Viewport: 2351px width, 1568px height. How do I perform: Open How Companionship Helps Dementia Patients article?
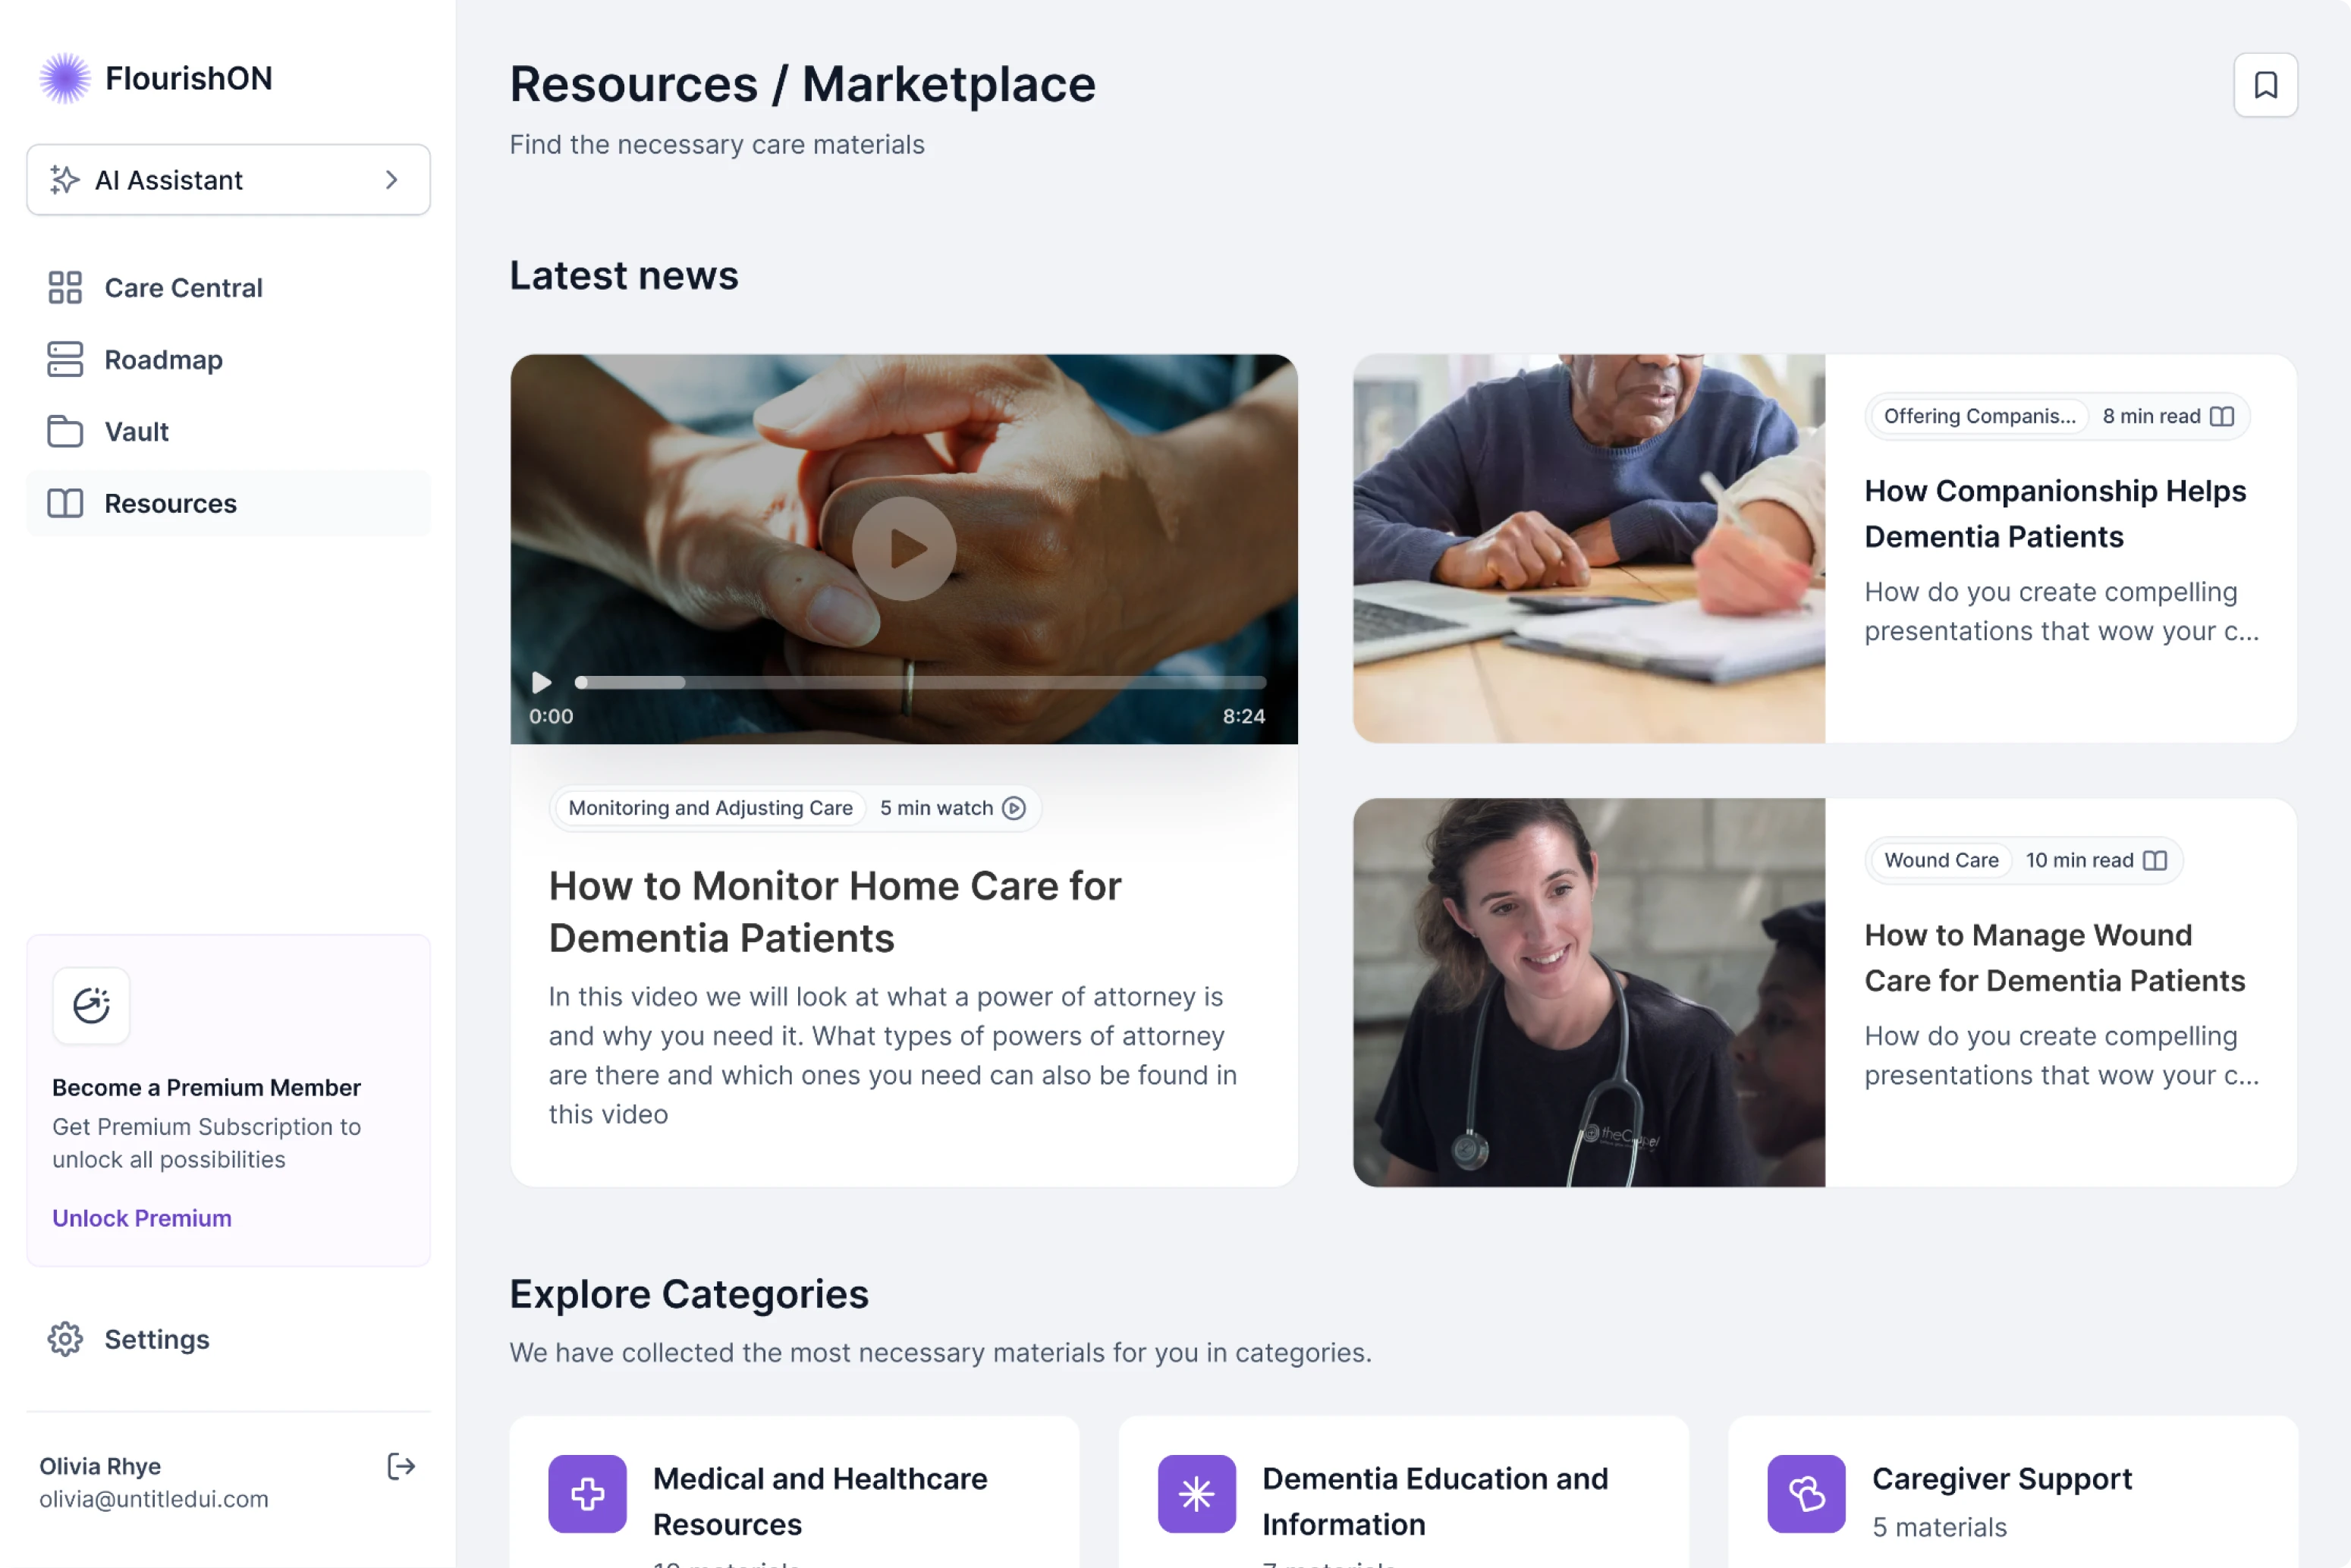tap(2055, 514)
